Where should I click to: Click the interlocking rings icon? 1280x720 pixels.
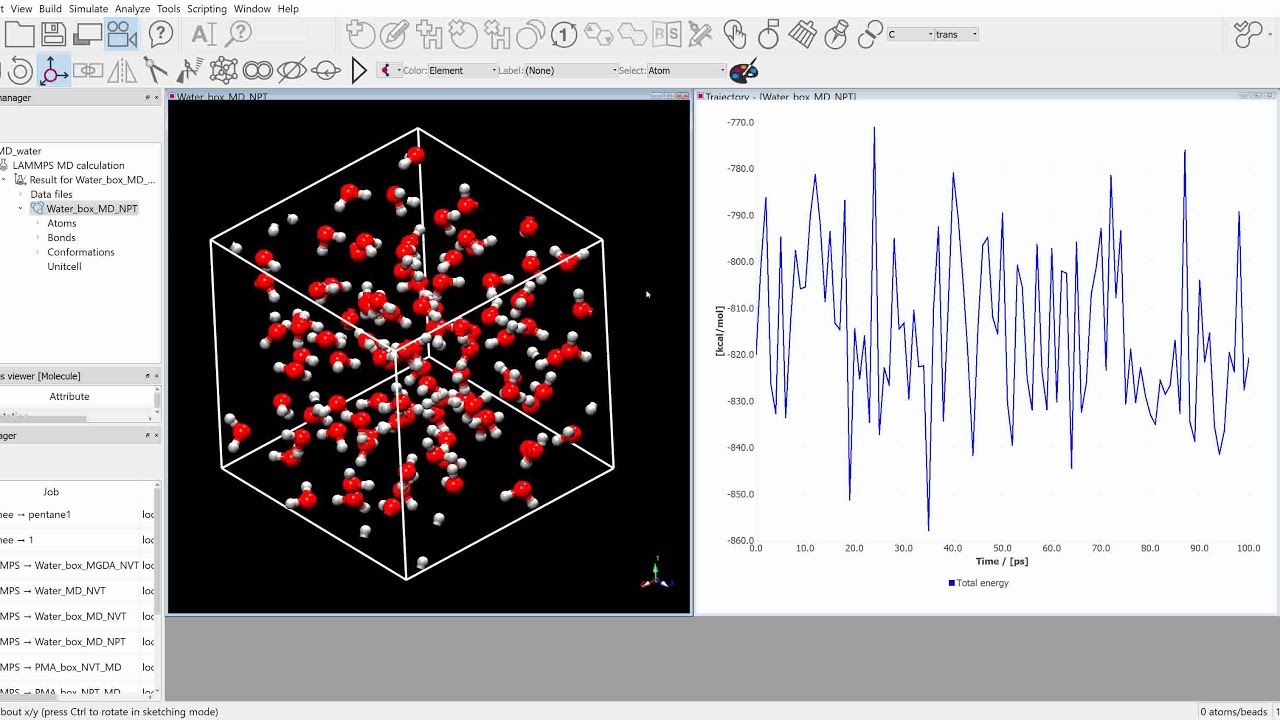coord(257,70)
